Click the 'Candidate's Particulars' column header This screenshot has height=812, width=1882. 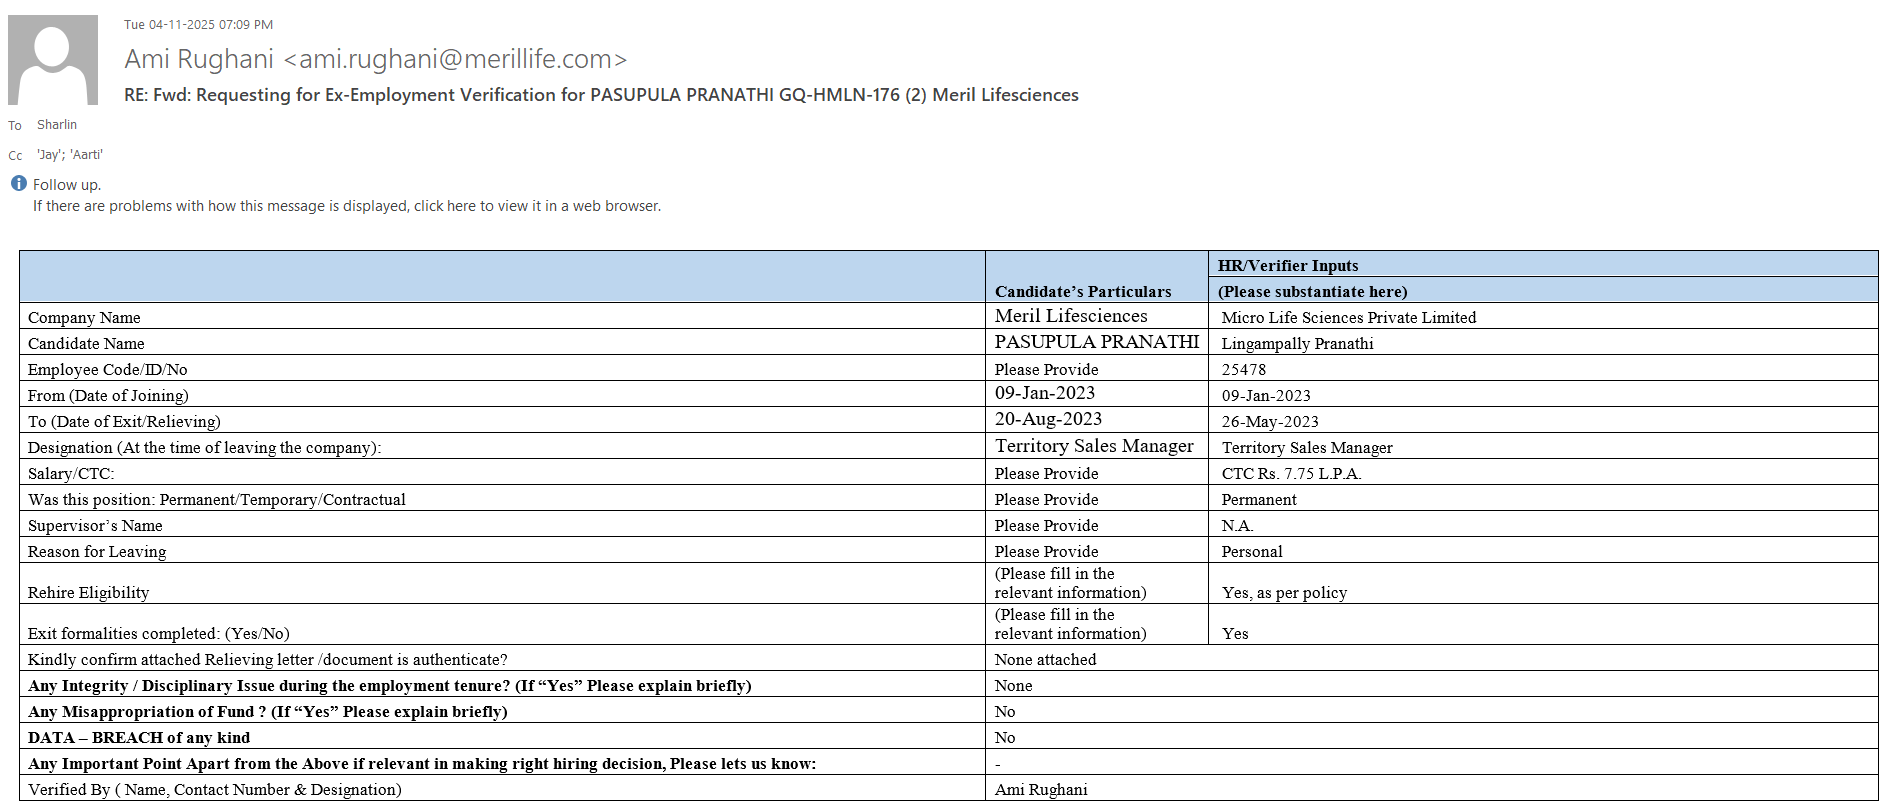(x=1083, y=292)
